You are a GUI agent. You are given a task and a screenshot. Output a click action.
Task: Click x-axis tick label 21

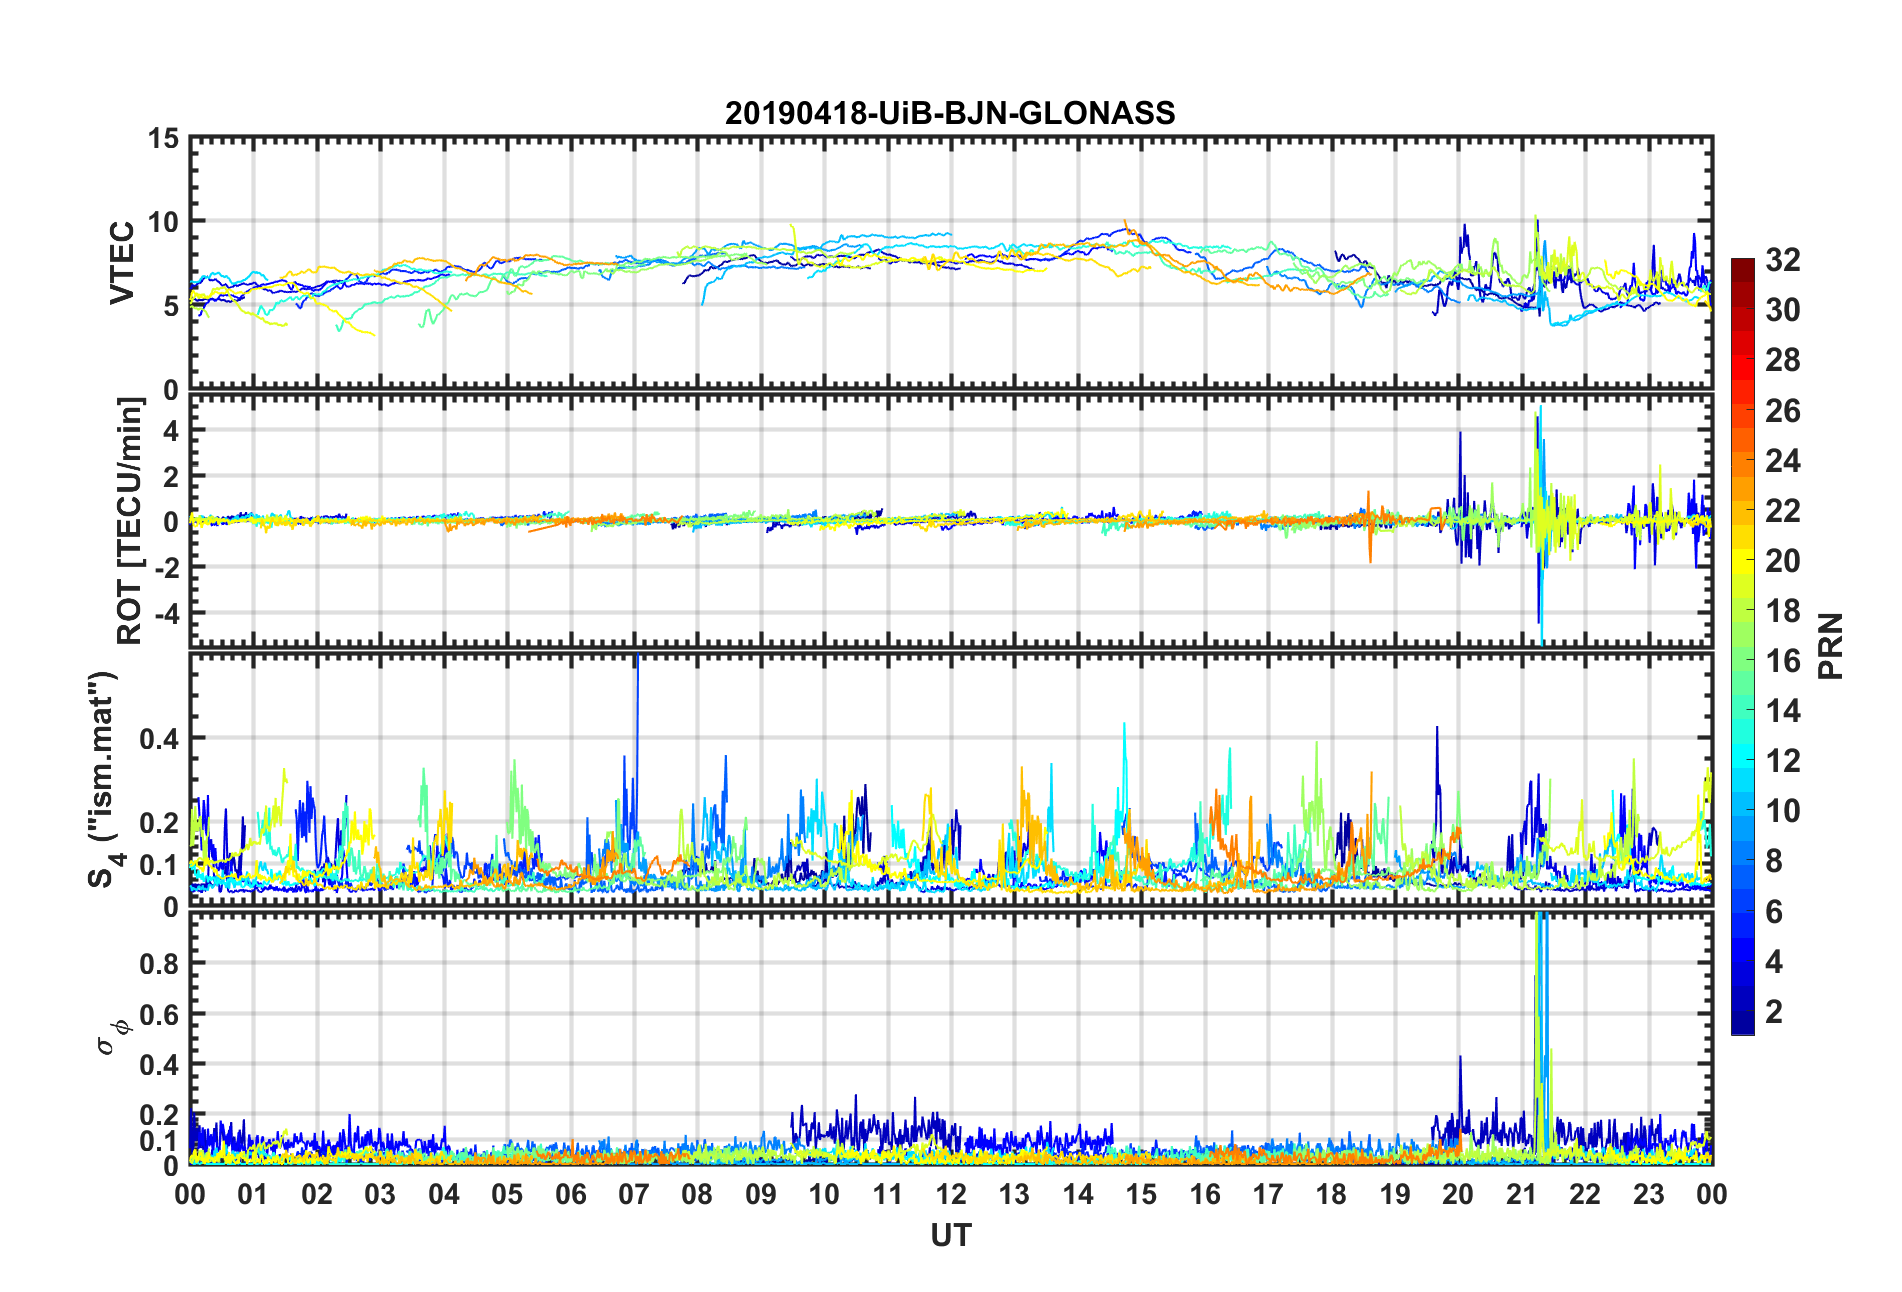tap(1522, 1195)
